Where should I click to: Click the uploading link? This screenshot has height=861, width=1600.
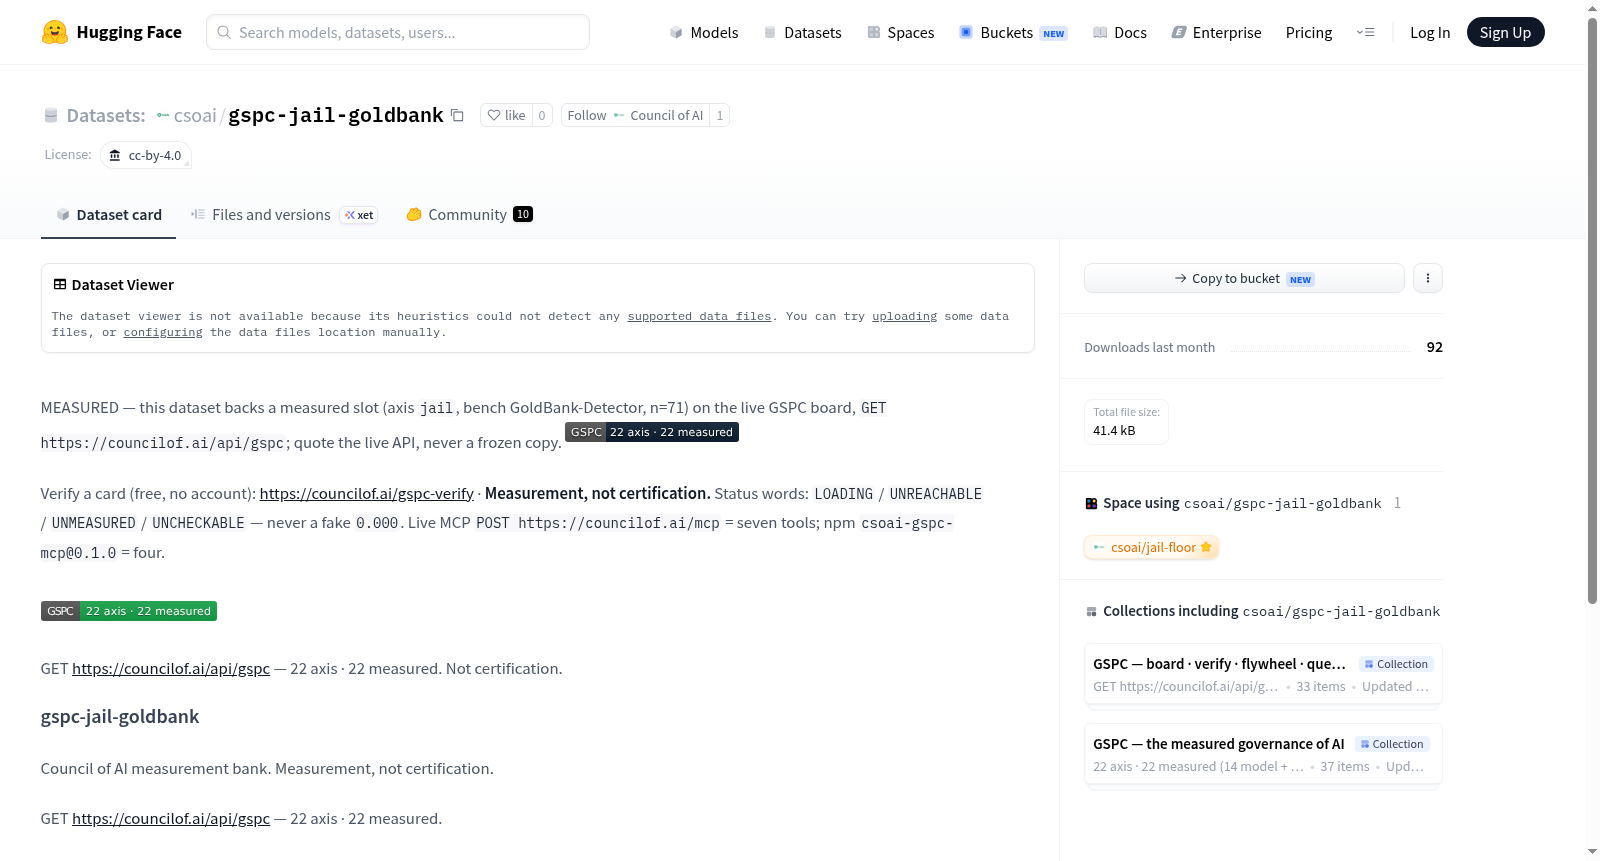[x=904, y=316]
